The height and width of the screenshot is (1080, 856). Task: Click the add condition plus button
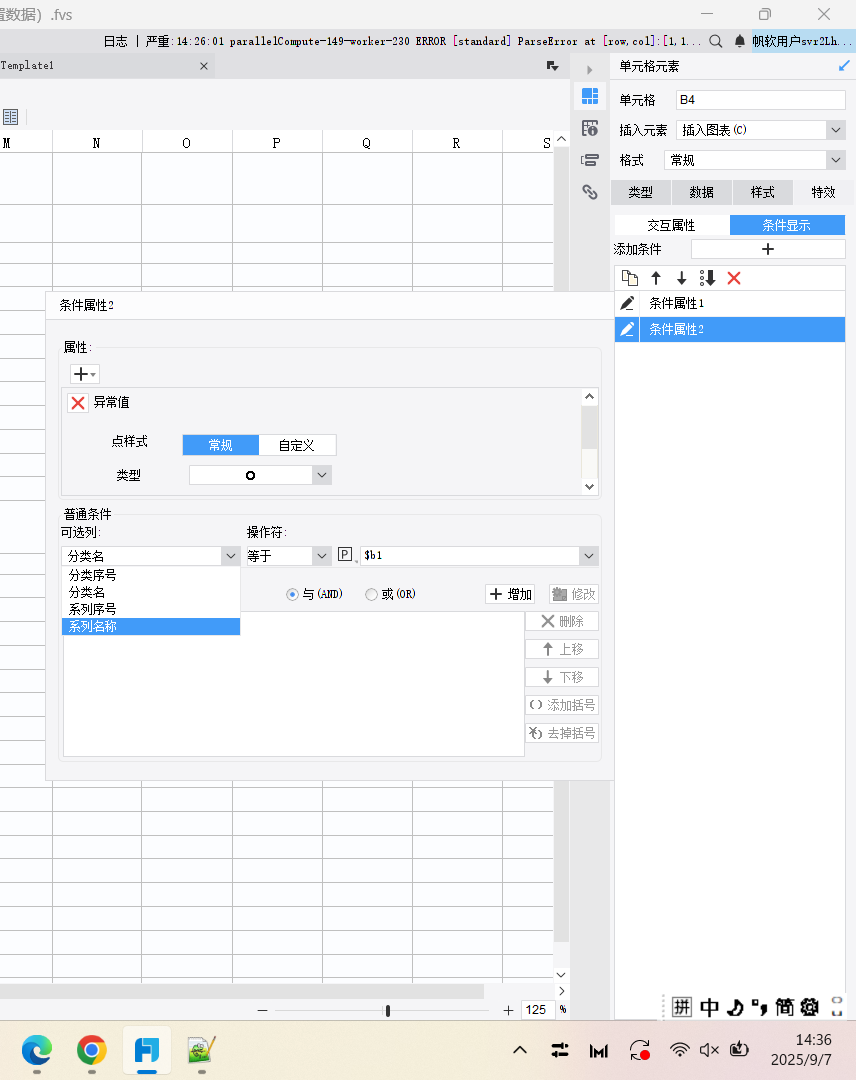(768, 249)
